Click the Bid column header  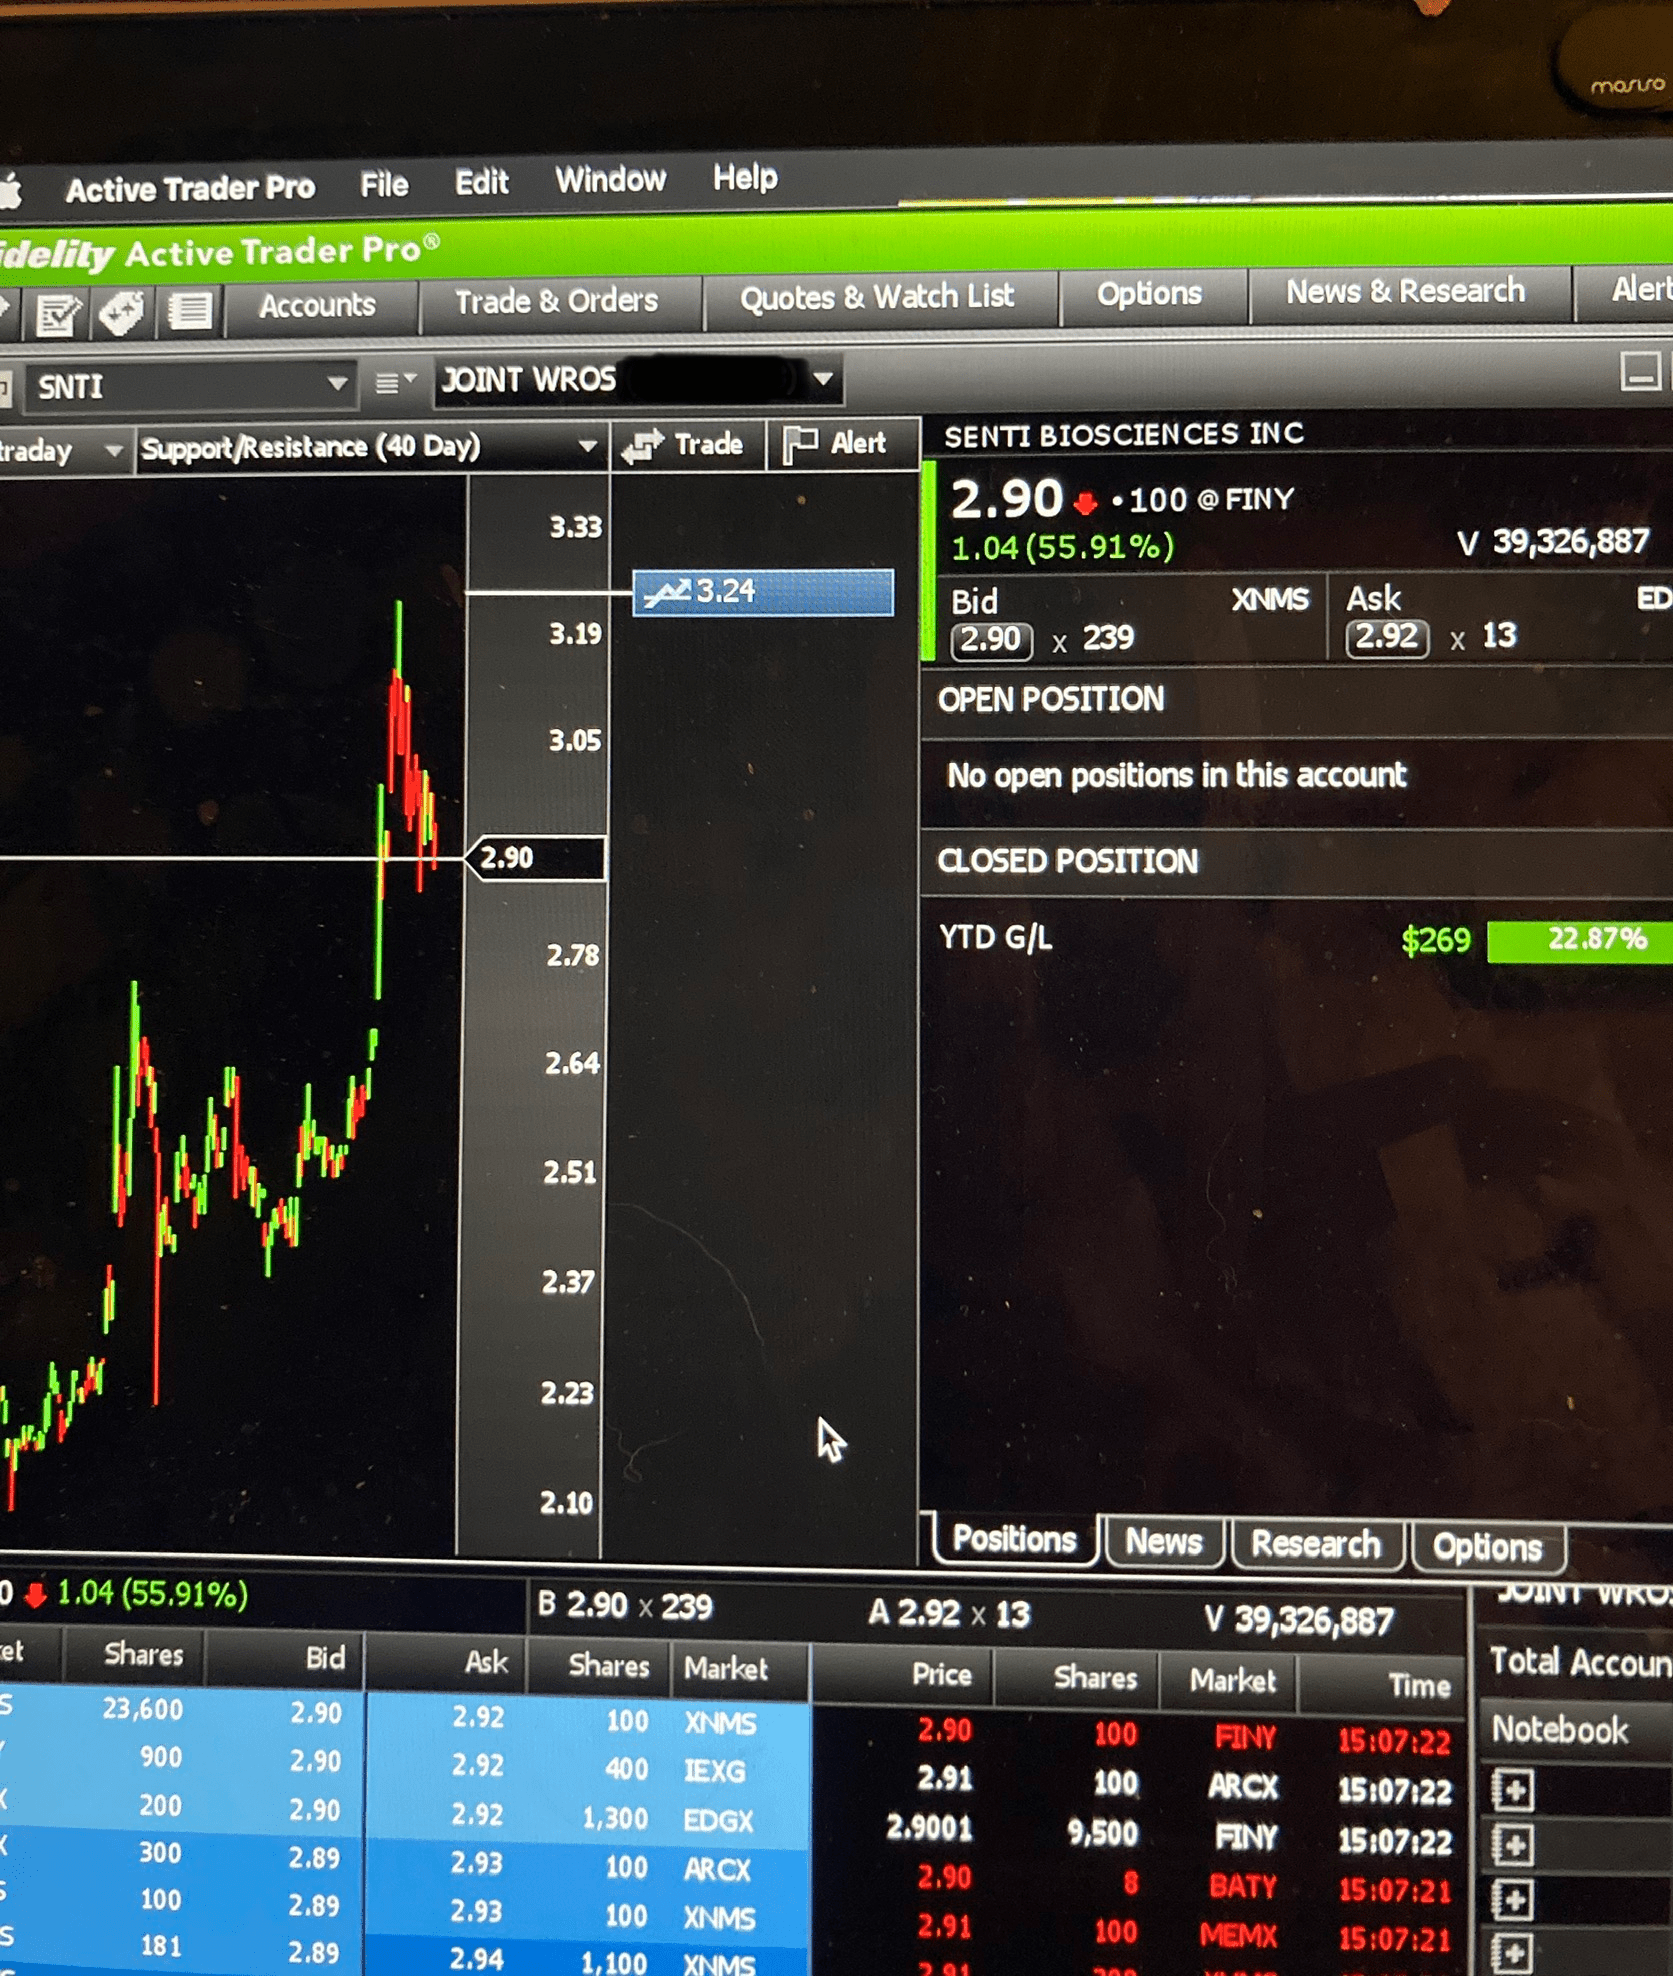(325, 1658)
